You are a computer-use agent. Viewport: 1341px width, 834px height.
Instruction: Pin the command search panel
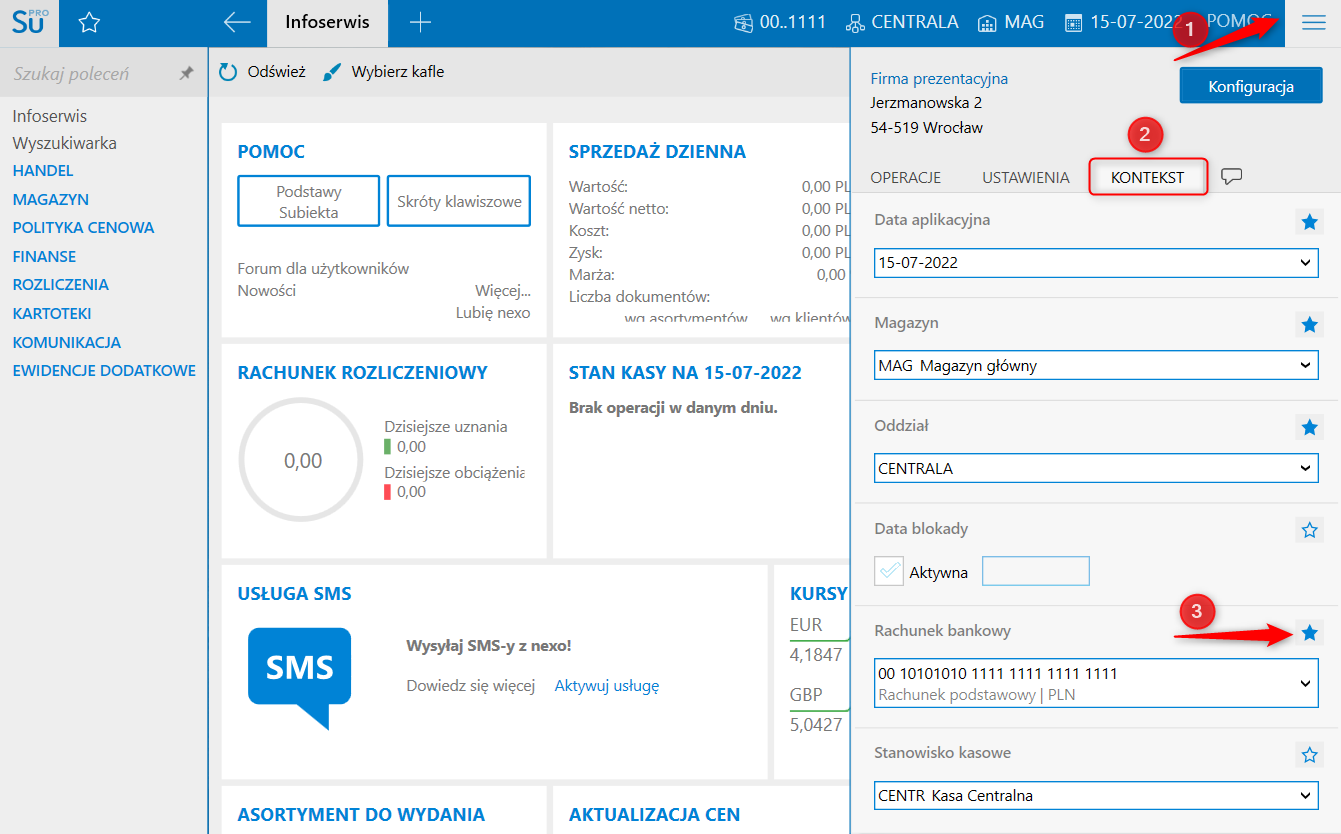pyautogui.click(x=186, y=73)
